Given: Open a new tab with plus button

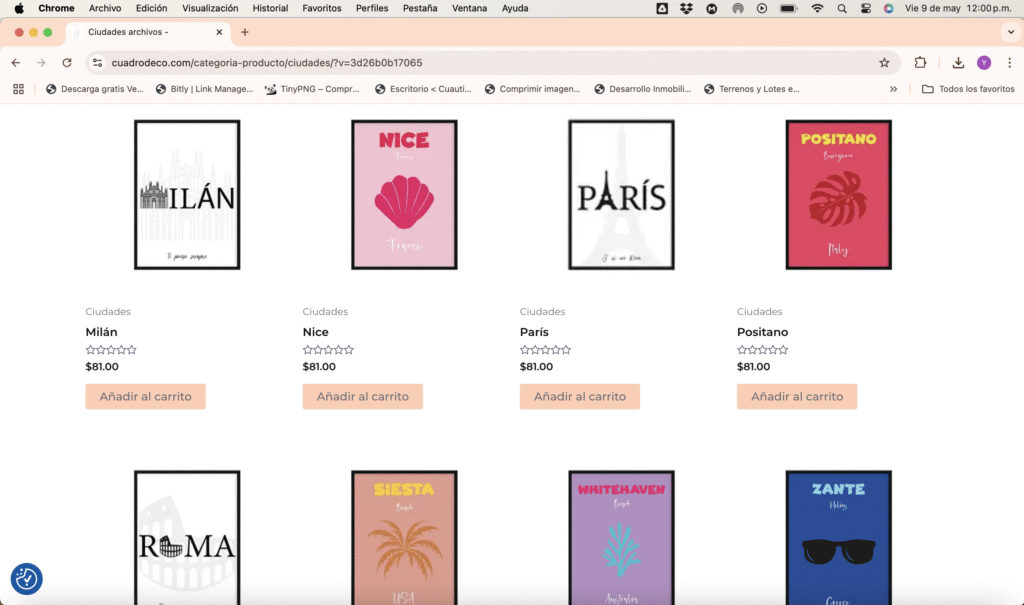Looking at the screenshot, I should point(245,32).
